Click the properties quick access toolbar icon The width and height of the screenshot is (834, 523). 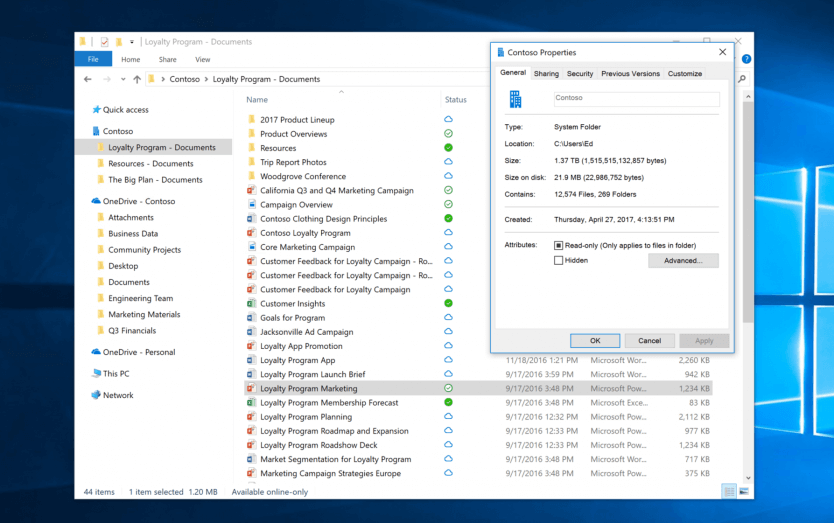click(104, 41)
